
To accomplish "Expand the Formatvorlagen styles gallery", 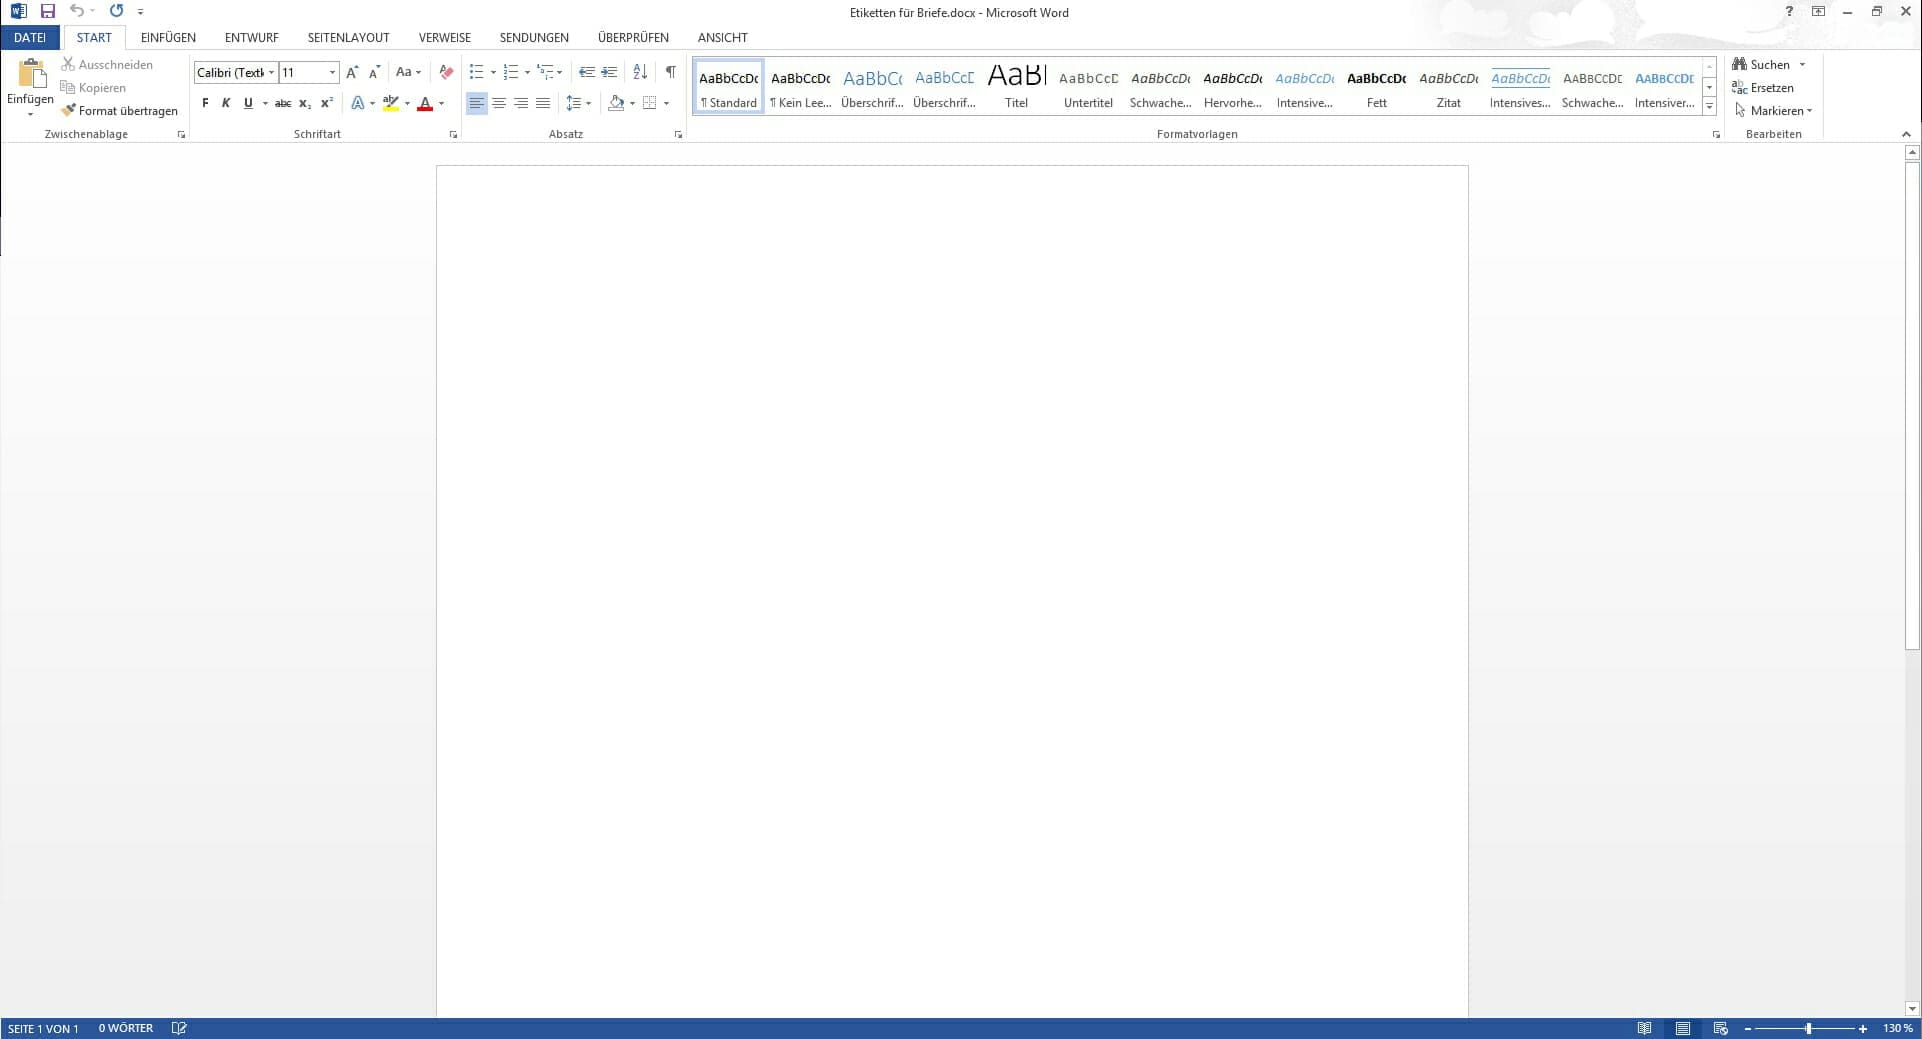I will click(1709, 107).
